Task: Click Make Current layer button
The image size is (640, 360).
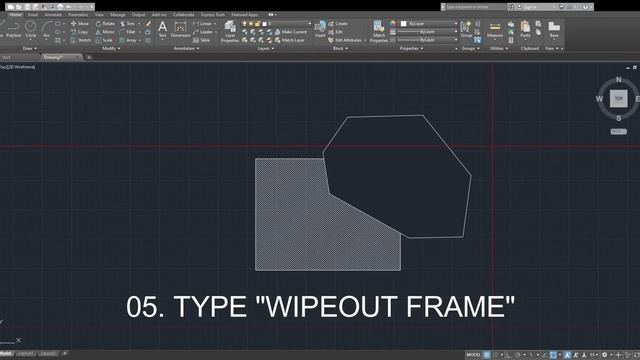Action: point(291,32)
